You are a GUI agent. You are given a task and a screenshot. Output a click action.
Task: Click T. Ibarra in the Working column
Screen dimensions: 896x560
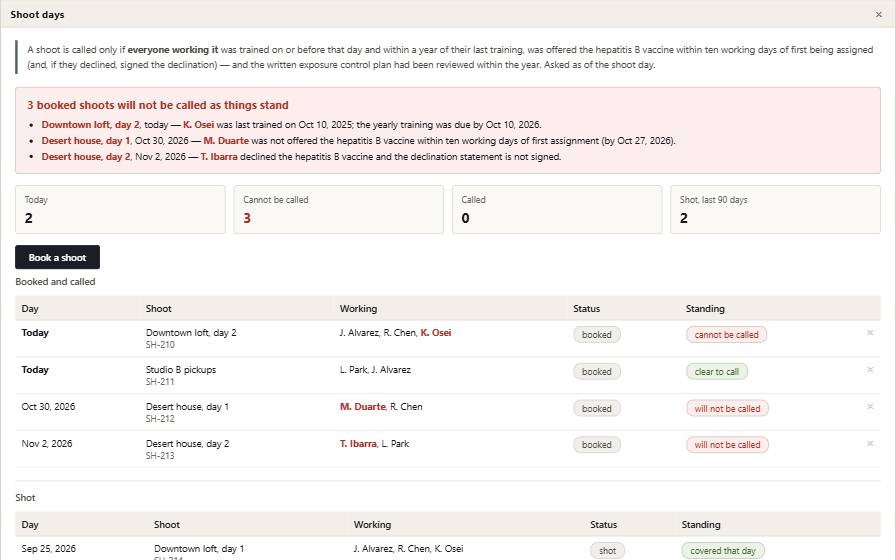point(358,443)
